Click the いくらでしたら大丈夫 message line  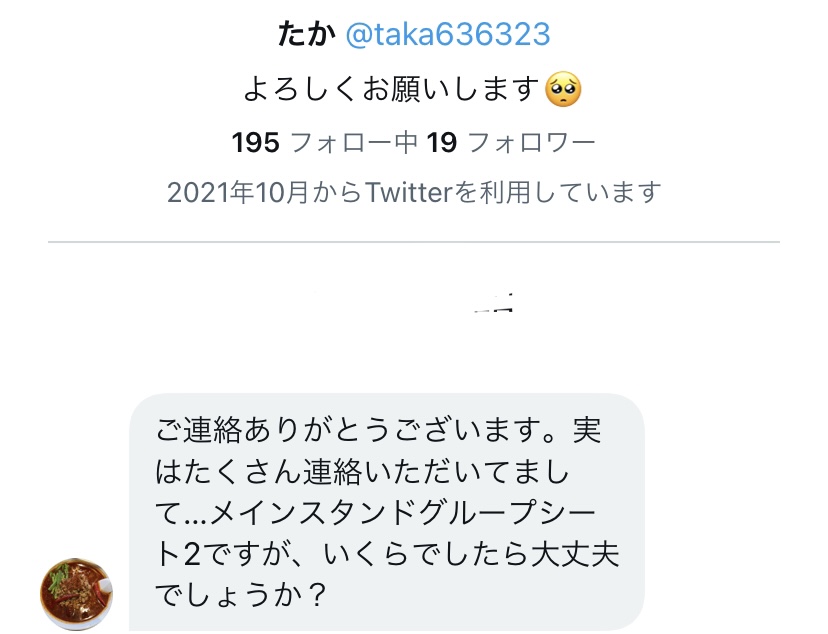click(471, 554)
